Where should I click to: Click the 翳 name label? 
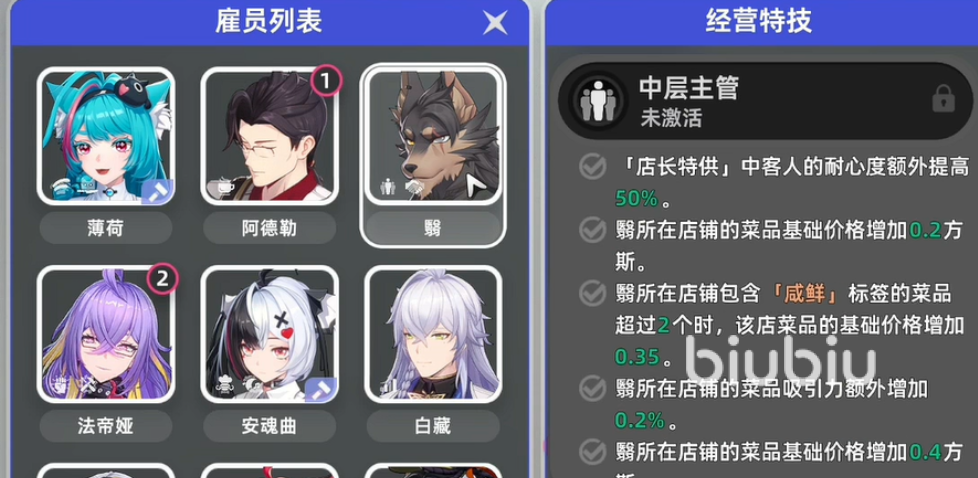433,228
